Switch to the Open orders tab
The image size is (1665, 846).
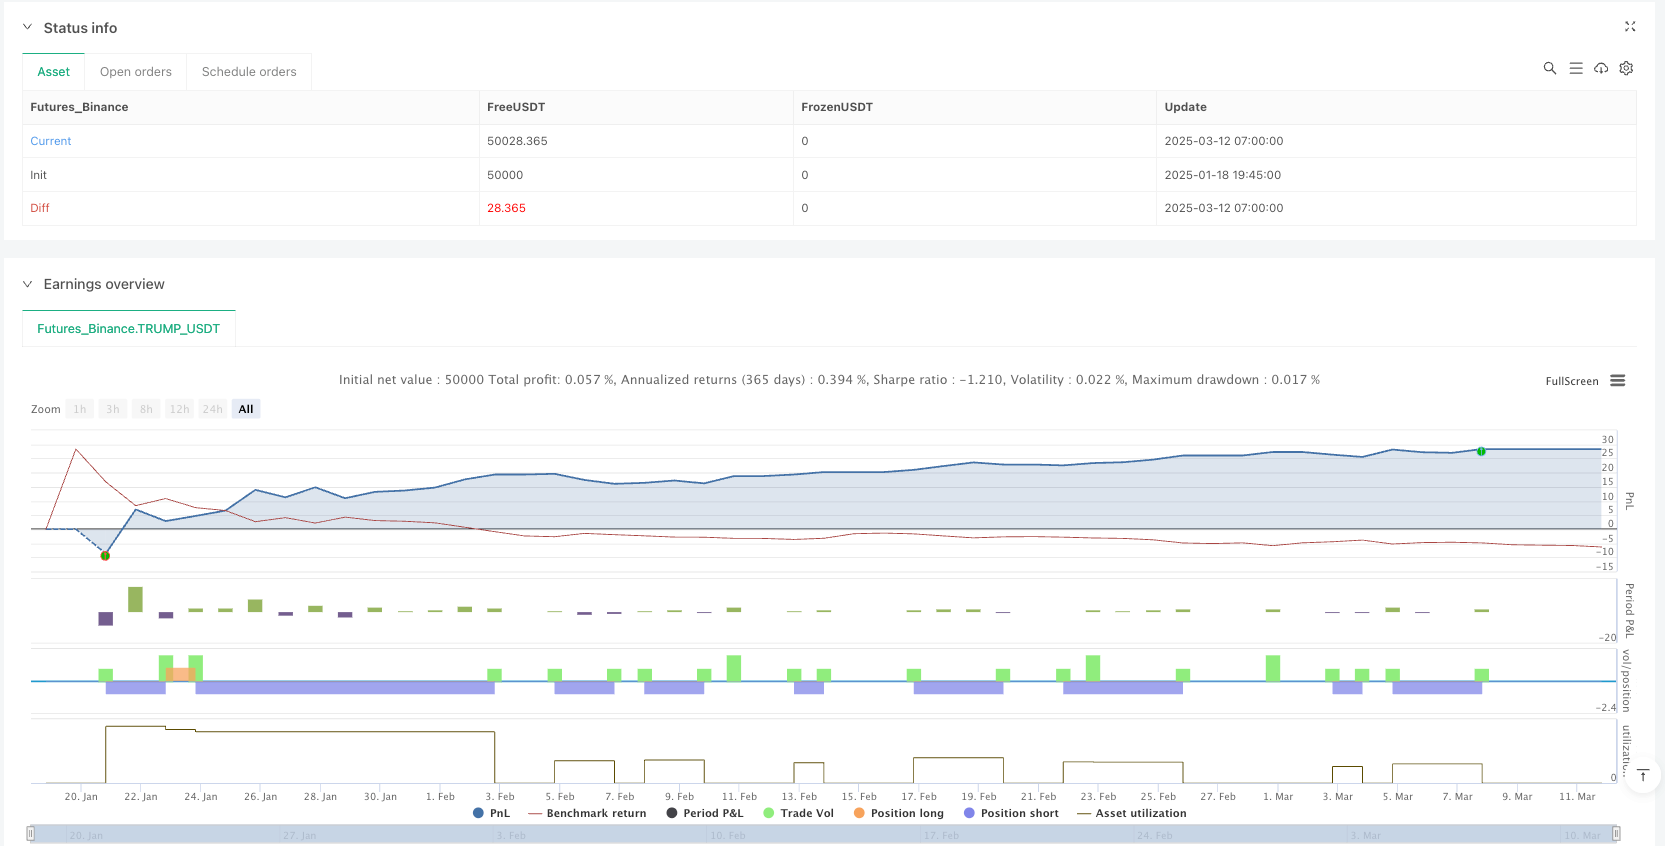pyautogui.click(x=136, y=72)
